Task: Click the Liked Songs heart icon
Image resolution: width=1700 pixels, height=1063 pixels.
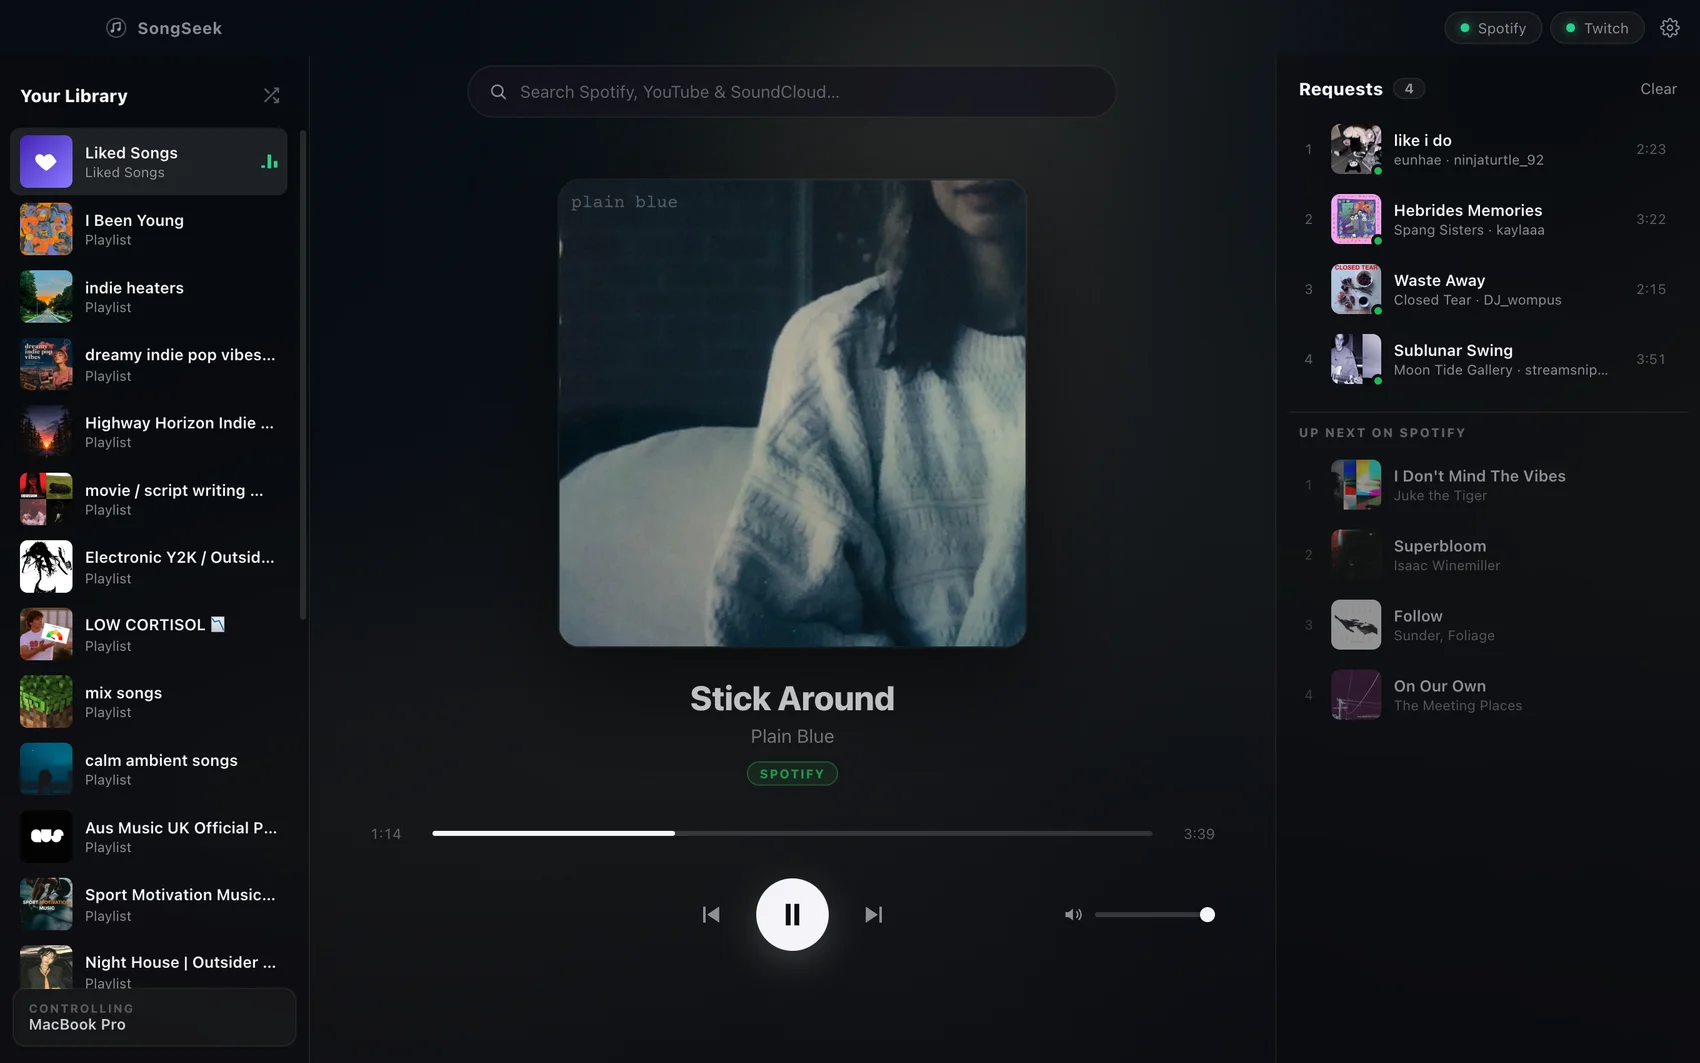Action: 46,161
